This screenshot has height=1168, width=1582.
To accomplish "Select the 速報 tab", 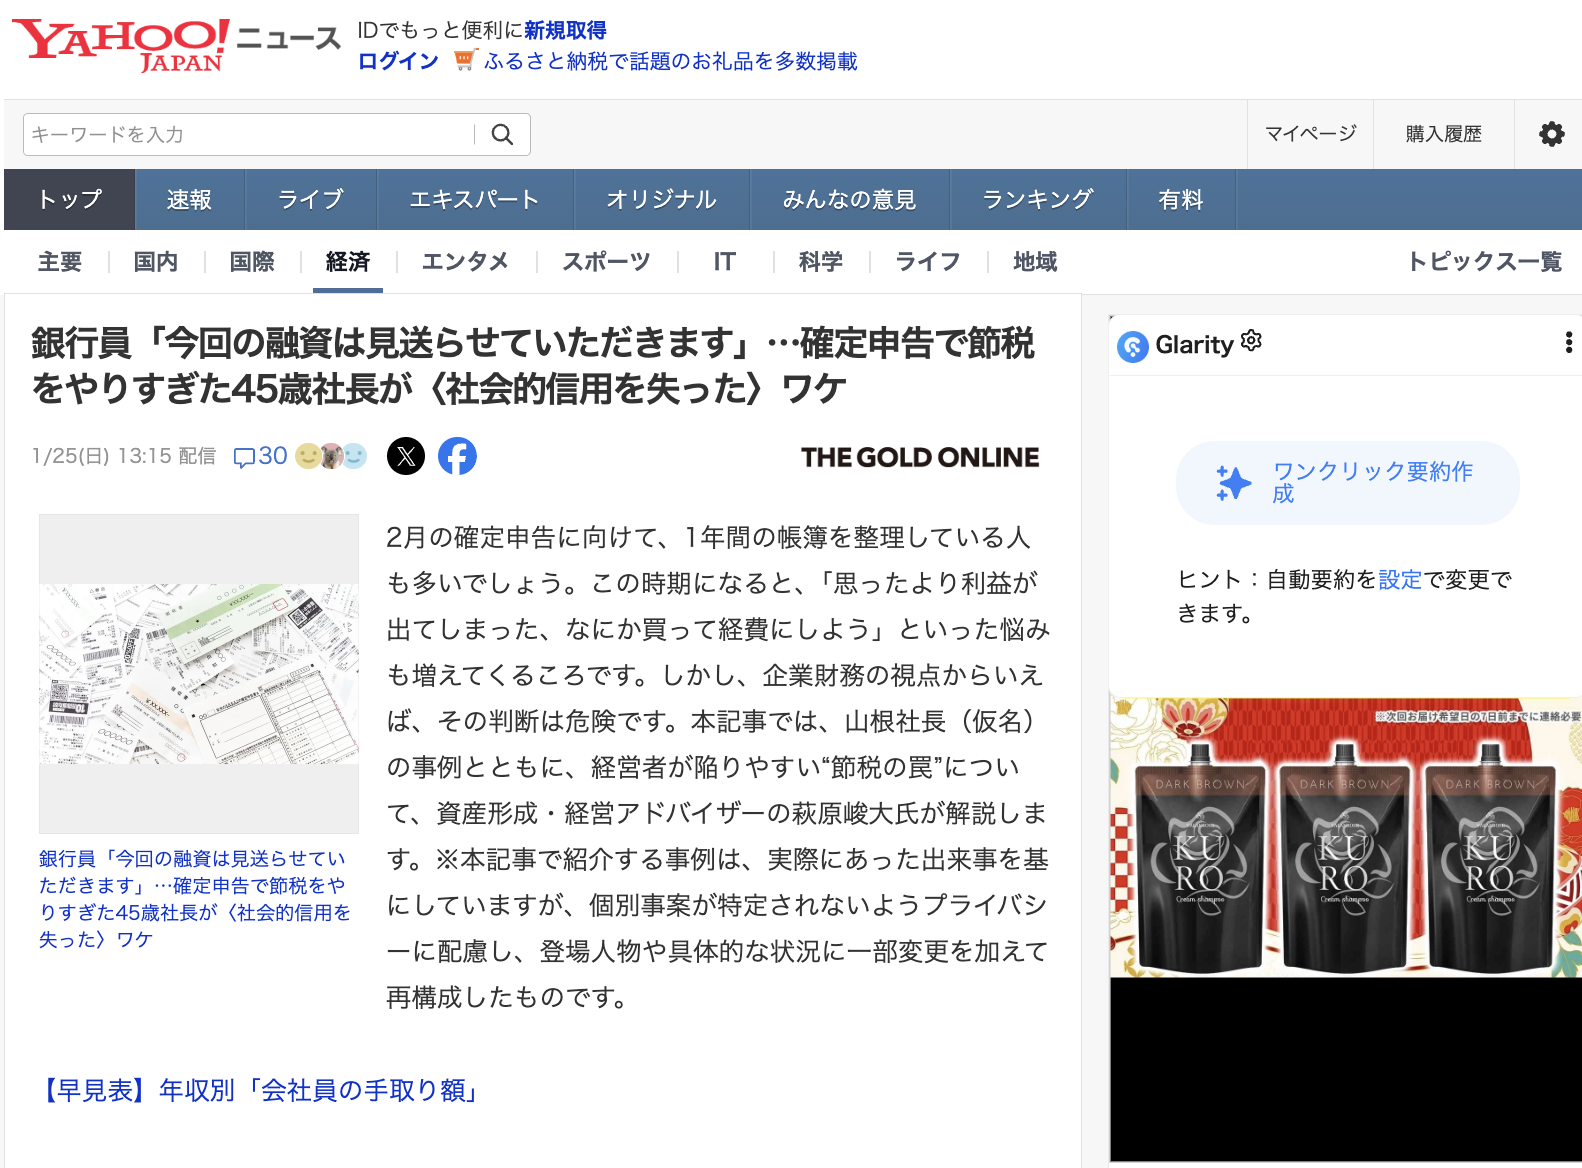I will [x=189, y=199].
